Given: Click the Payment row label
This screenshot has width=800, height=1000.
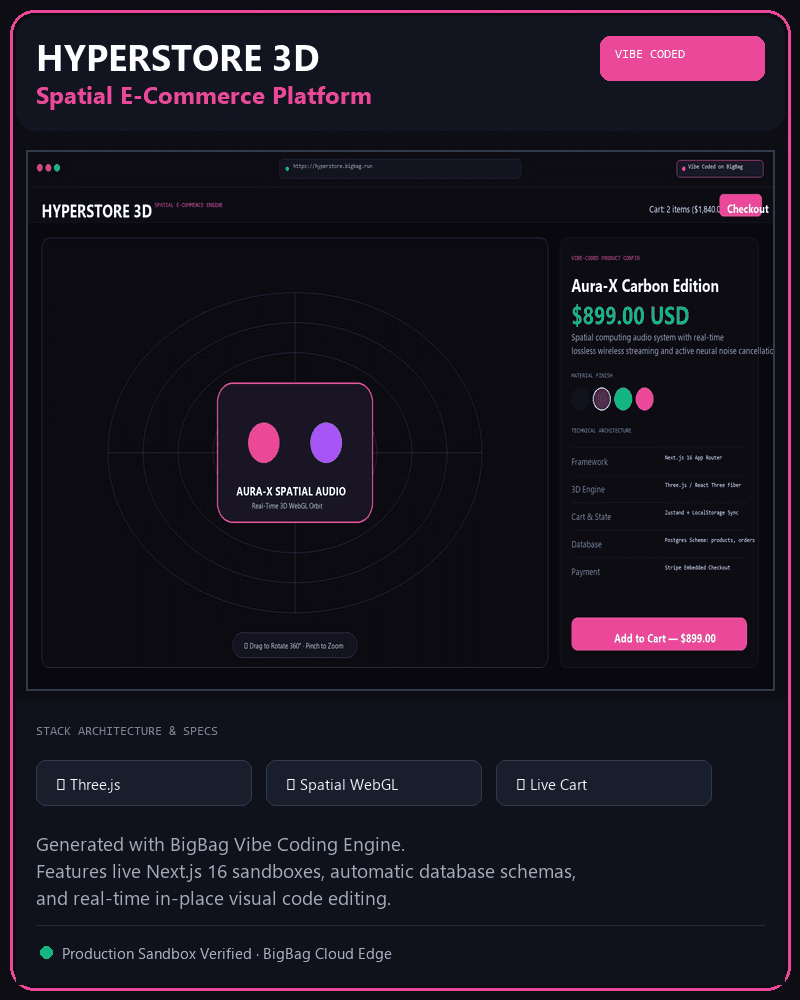Looking at the screenshot, I should 586,571.
